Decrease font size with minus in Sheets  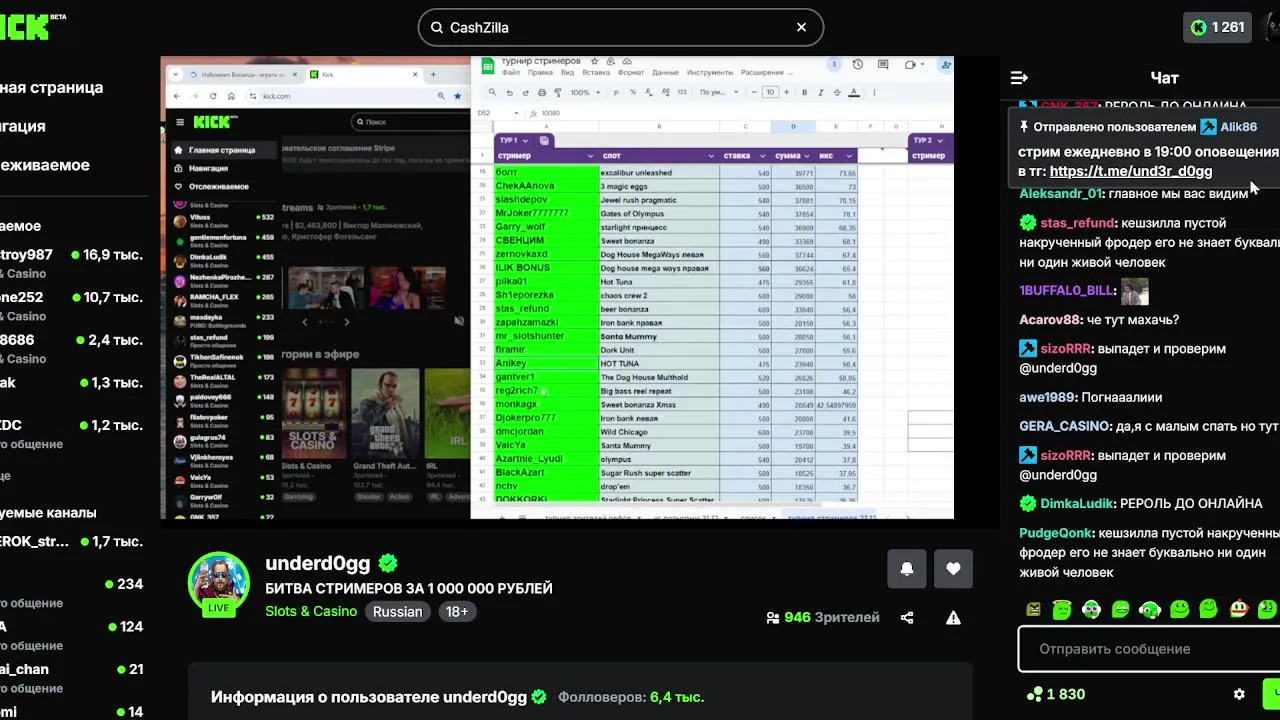(754, 92)
